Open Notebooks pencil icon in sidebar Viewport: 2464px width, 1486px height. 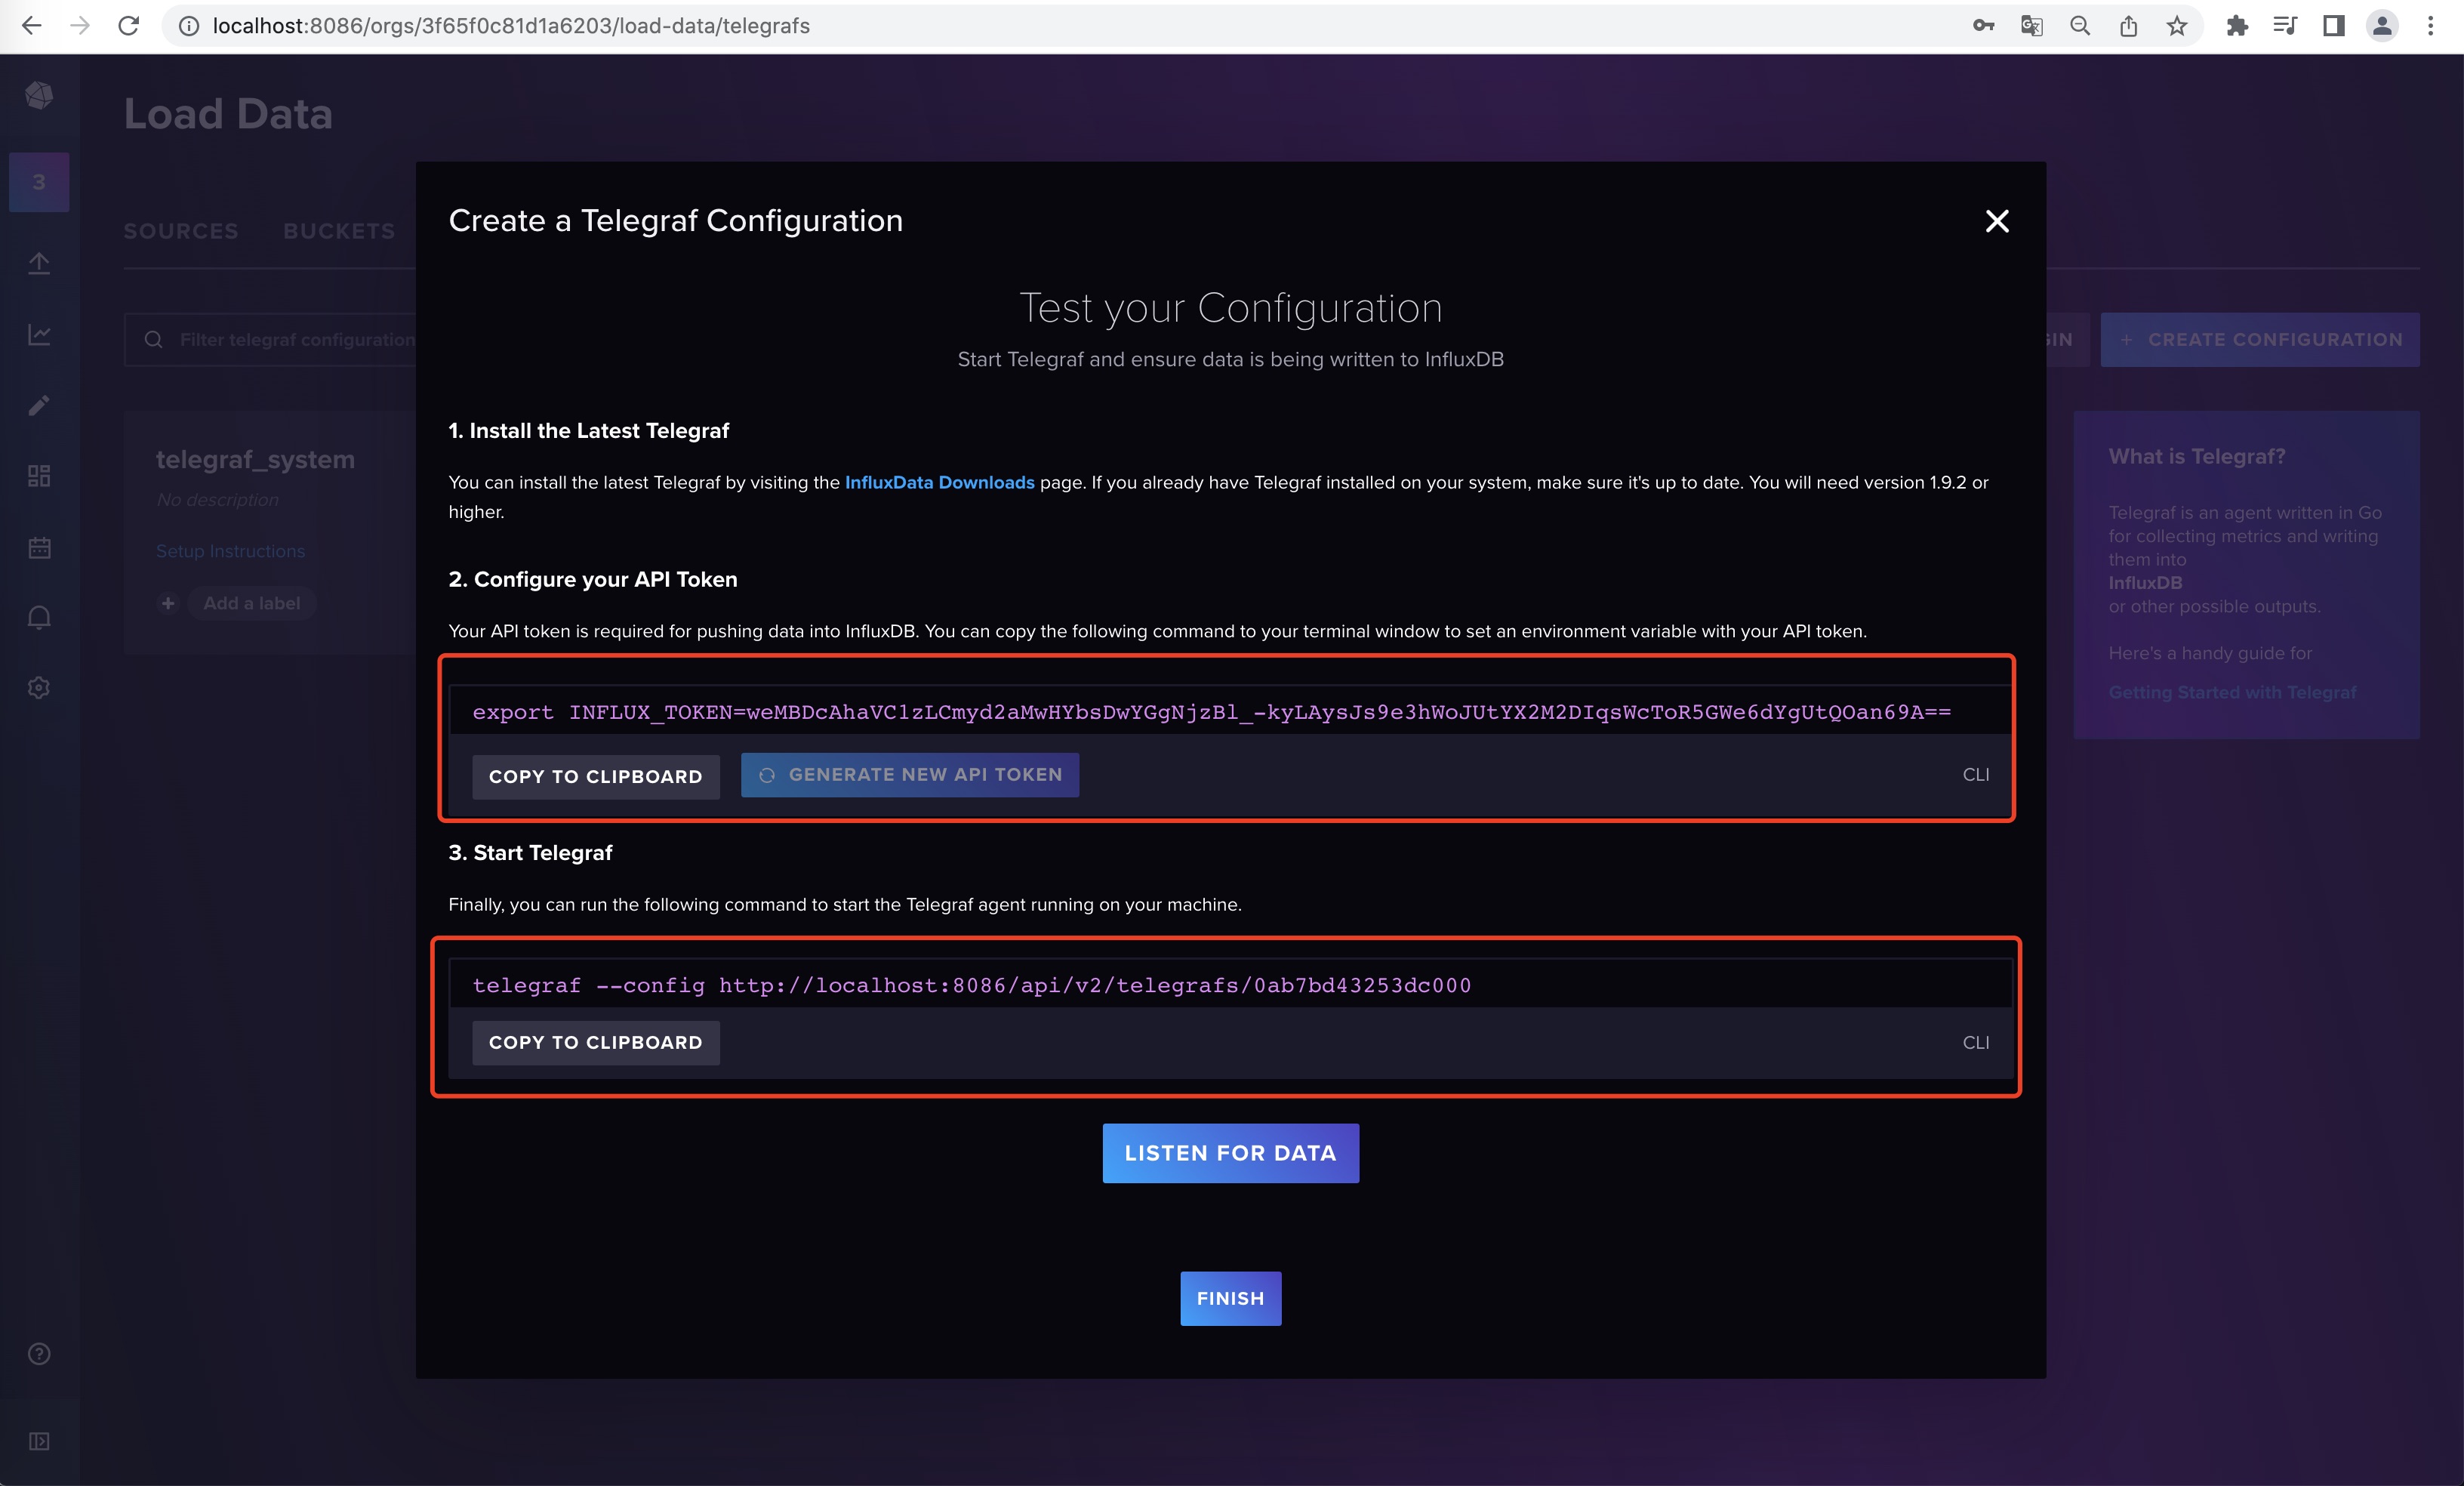click(x=39, y=405)
